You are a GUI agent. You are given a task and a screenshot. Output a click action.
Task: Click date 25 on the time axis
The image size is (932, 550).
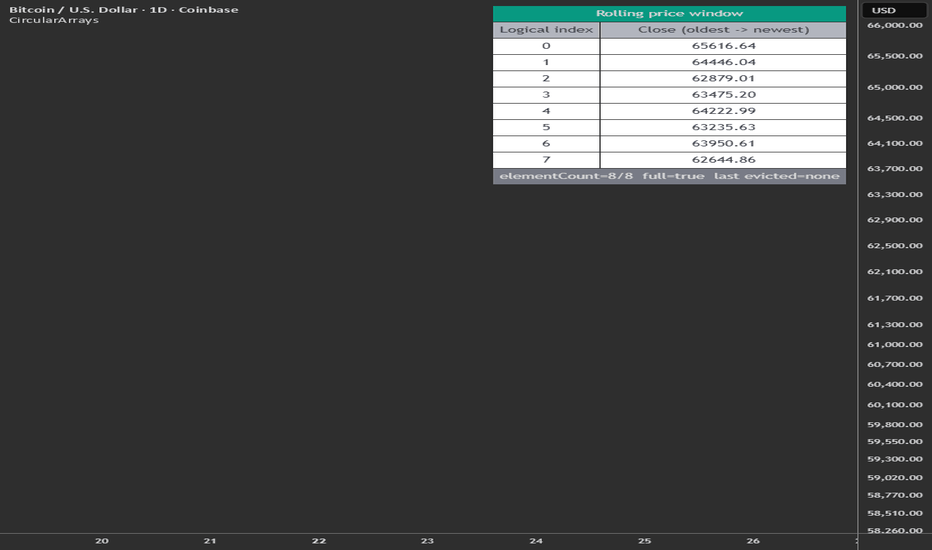click(644, 541)
